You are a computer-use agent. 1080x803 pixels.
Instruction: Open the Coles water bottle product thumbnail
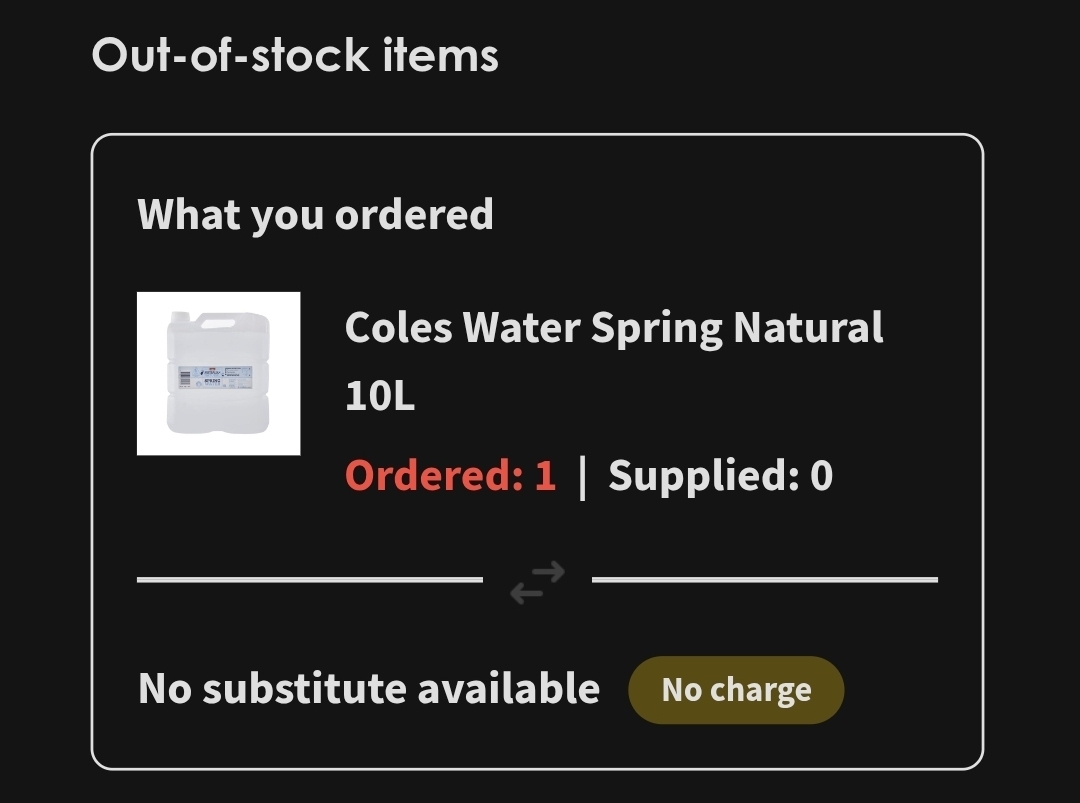tap(218, 373)
